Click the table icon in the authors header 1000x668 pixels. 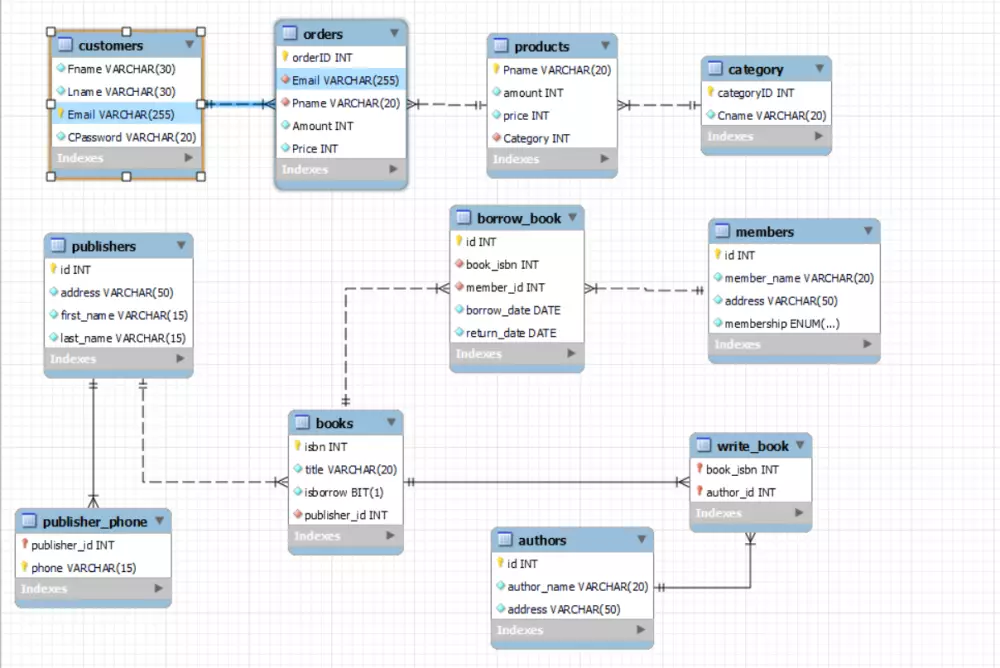pos(505,539)
